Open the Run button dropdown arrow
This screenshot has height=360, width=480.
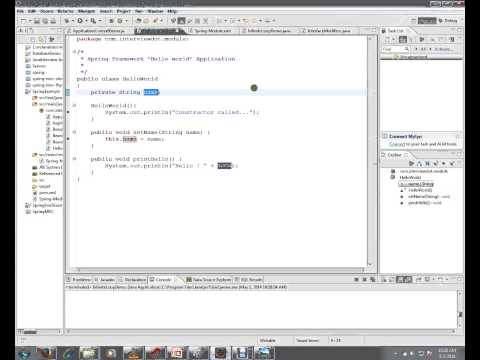click(86, 21)
